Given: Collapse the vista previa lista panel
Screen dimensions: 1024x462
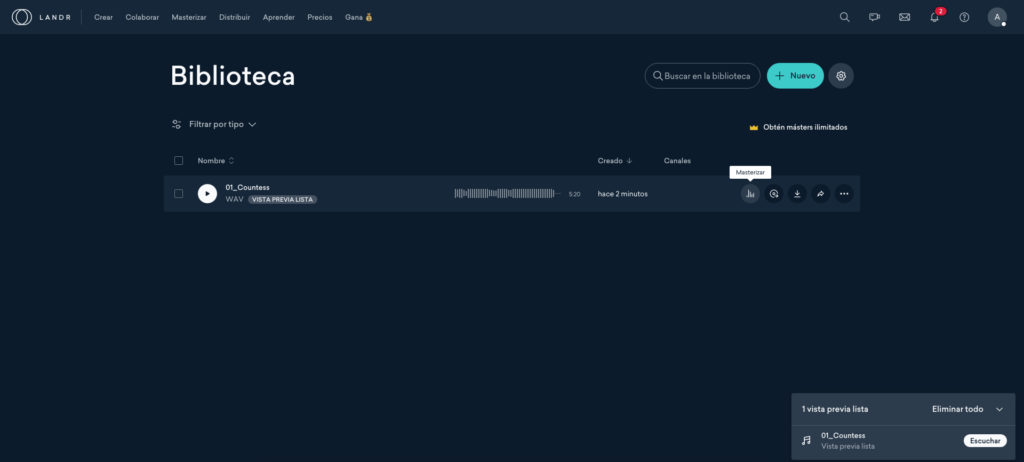Looking at the screenshot, I should (998, 409).
